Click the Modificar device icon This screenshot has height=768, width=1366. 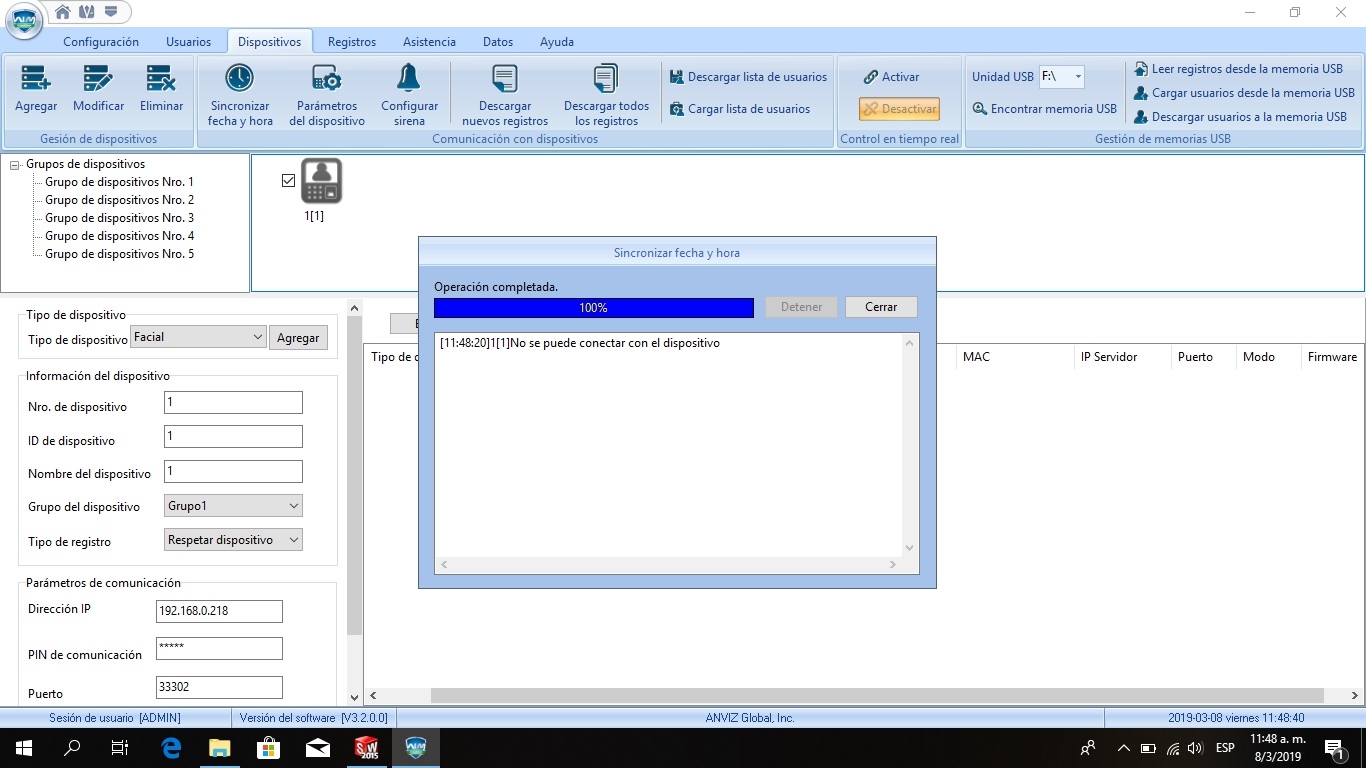[98, 78]
